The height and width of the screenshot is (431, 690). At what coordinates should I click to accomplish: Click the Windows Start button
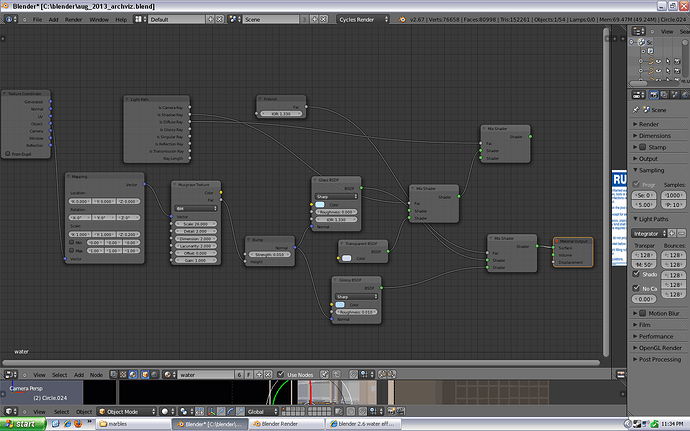point(23,424)
